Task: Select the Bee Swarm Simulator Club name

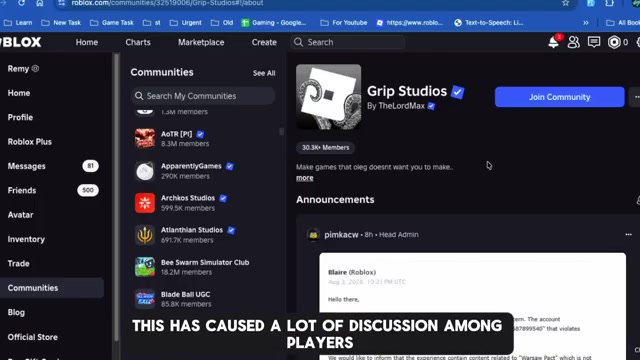Action: pos(205,262)
